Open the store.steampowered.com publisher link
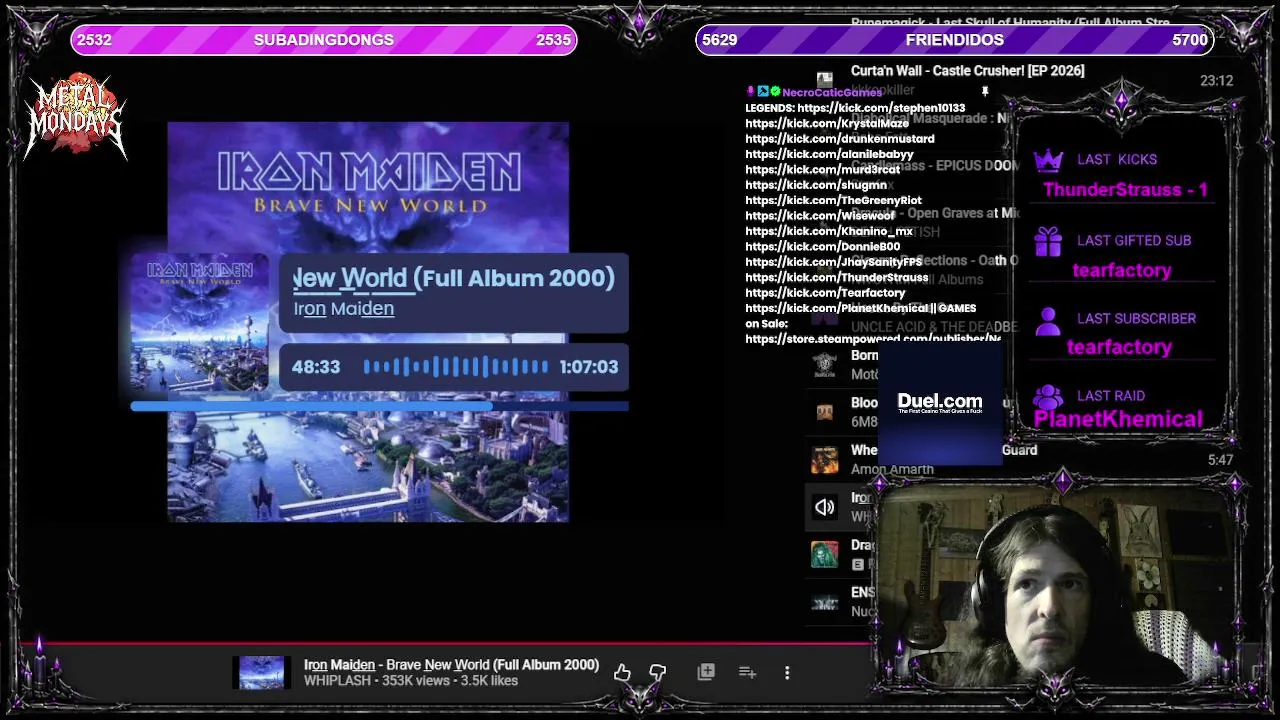Image resolution: width=1280 pixels, height=720 pixels. 873,339
